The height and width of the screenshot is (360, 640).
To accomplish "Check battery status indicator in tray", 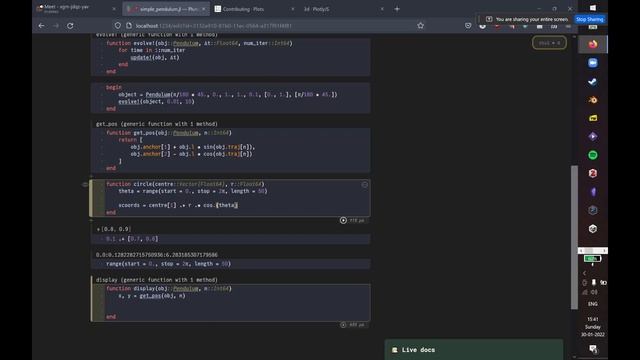I will (592, 258).
